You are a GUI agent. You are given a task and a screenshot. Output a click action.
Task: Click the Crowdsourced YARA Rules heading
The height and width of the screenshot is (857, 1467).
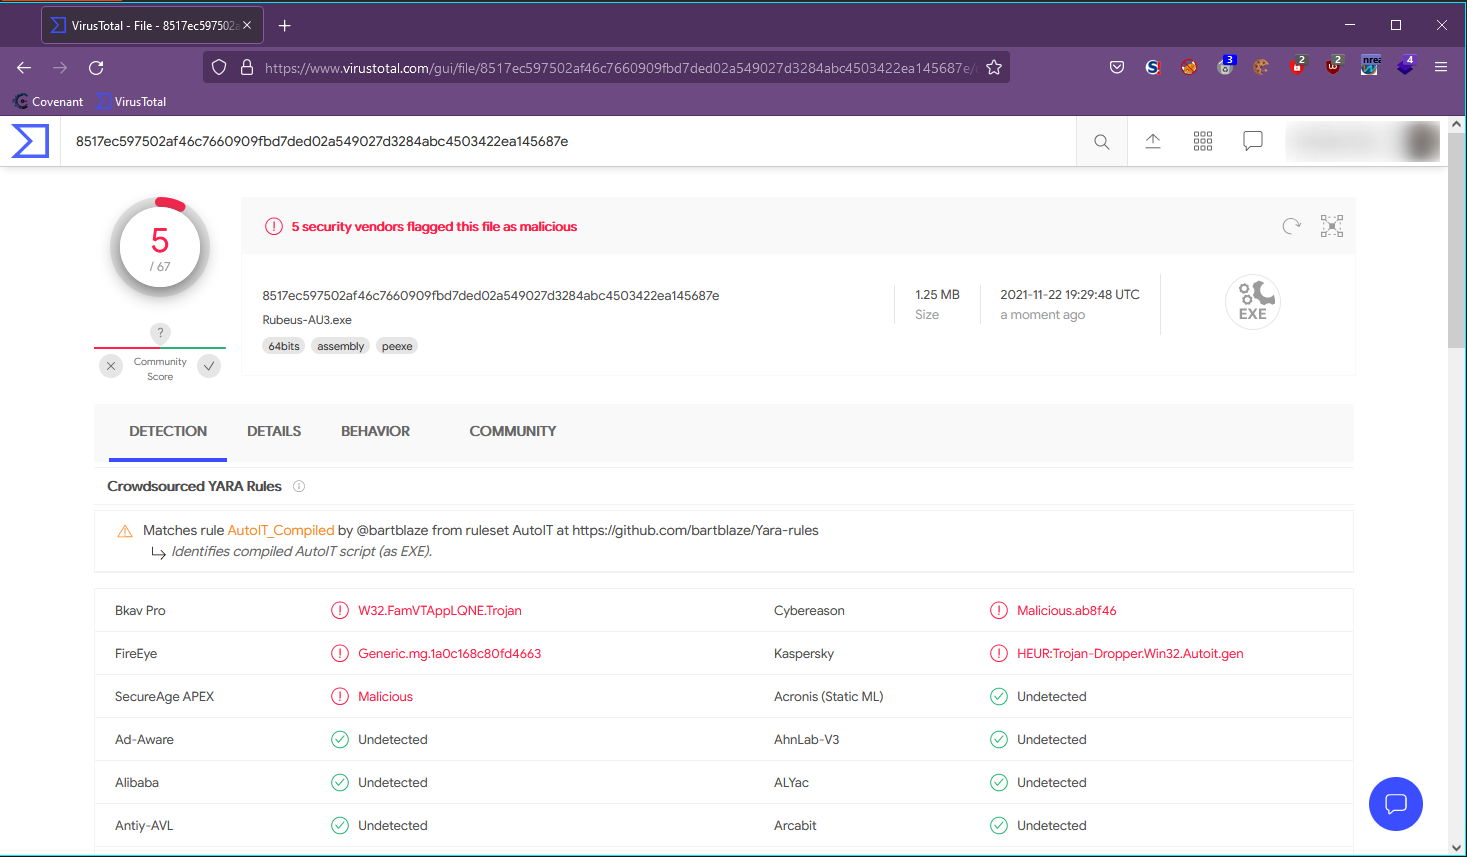point(195,486)
